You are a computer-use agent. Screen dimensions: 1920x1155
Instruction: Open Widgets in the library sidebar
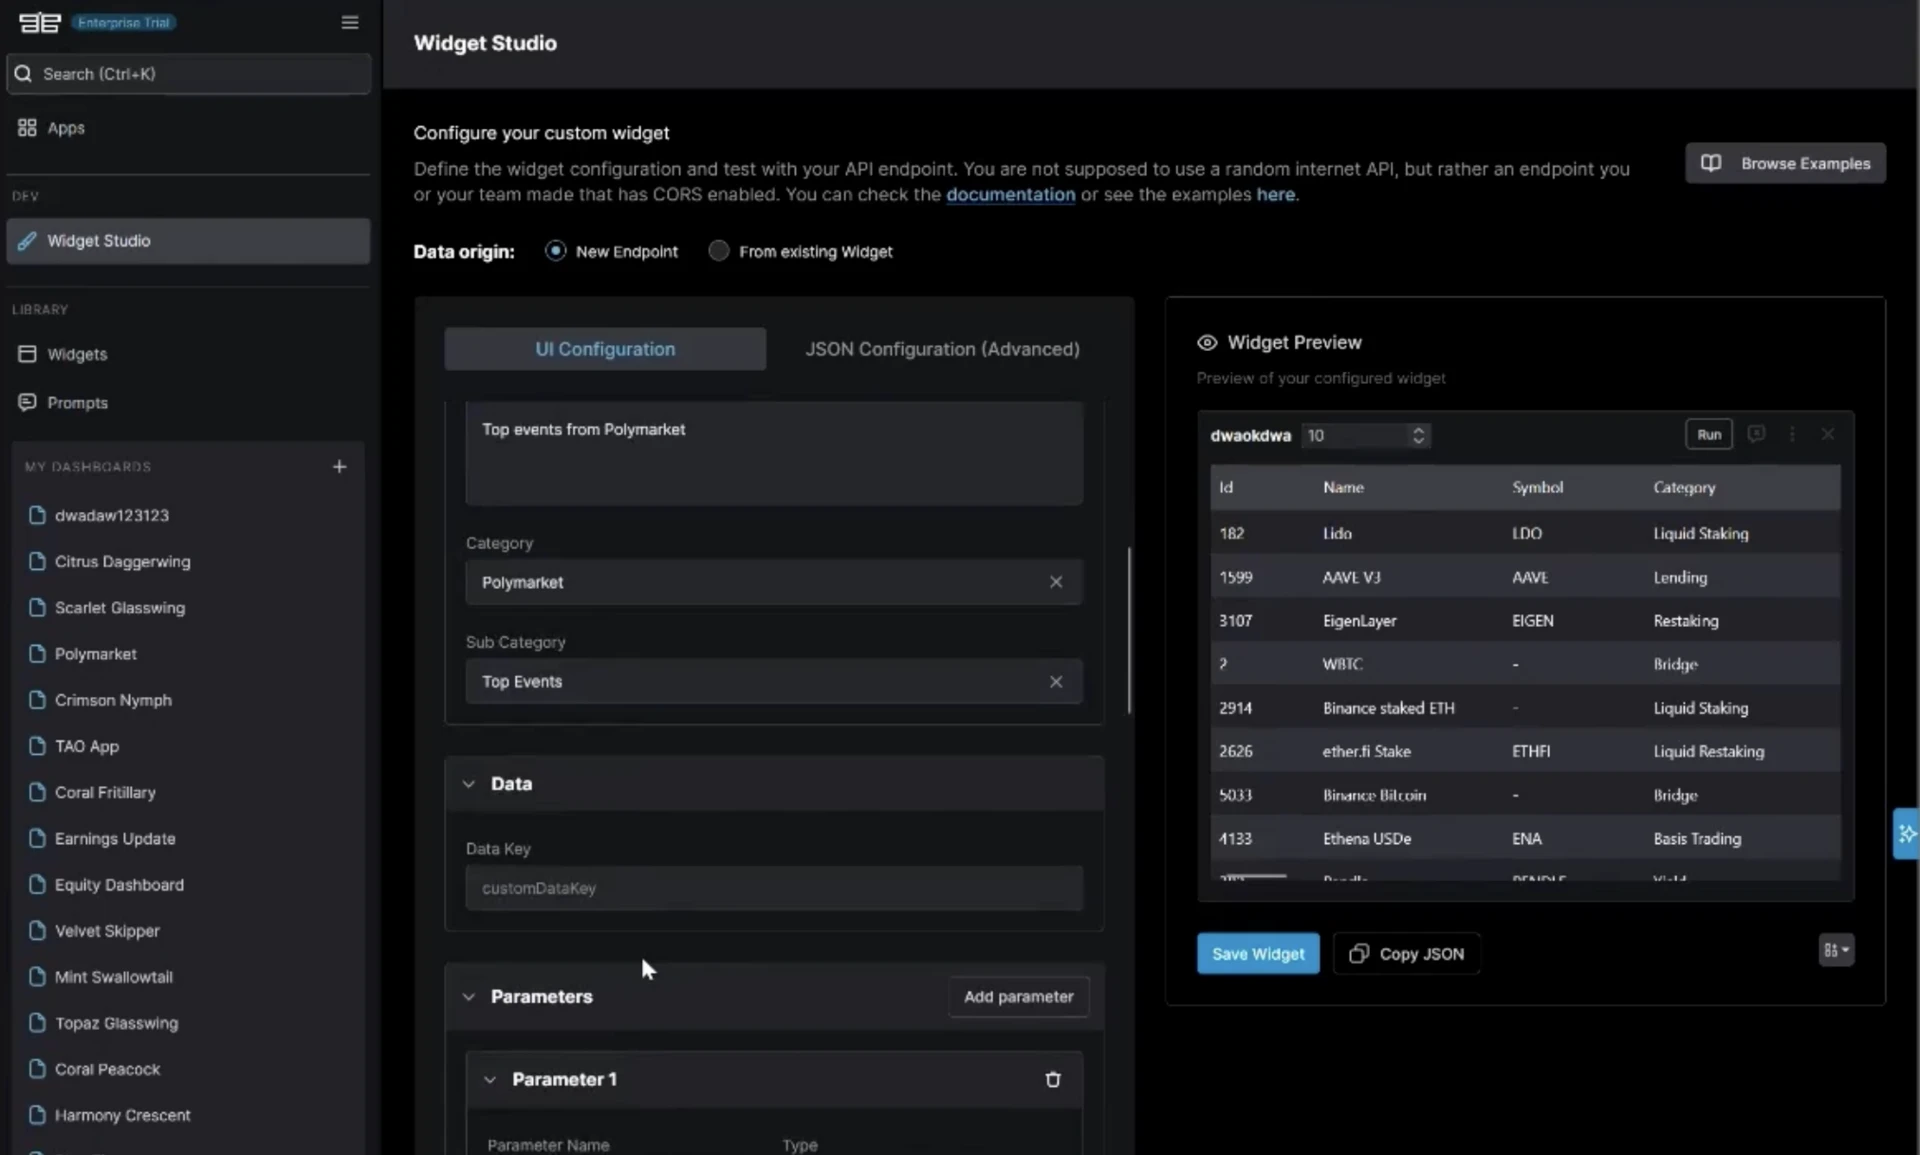tap(77, 354)
